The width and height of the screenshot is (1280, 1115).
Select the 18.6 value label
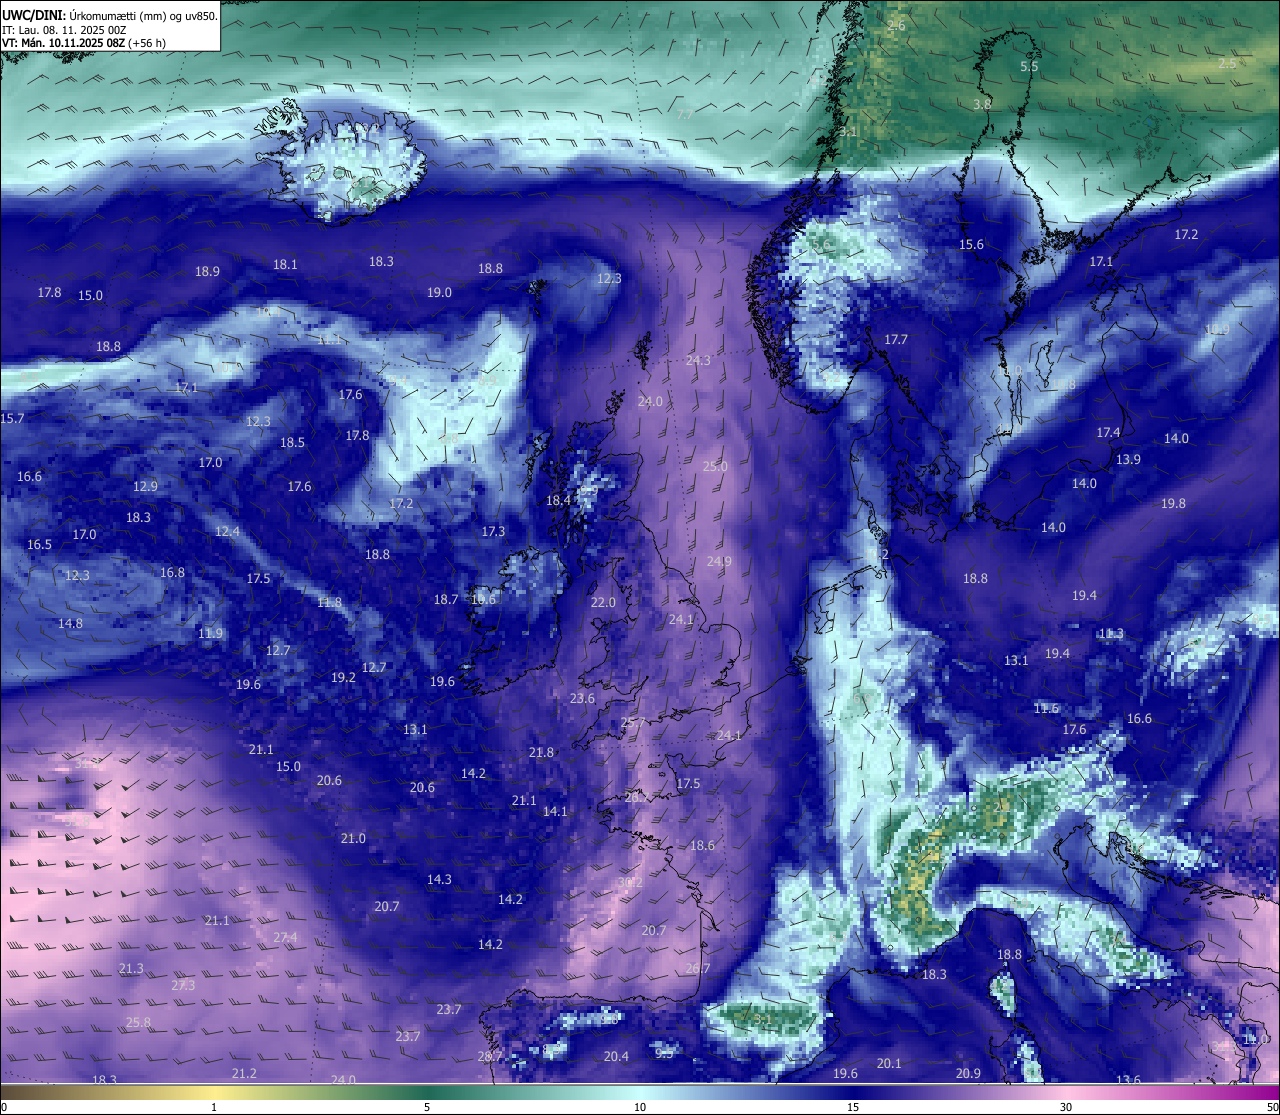[x=703, y=845]
